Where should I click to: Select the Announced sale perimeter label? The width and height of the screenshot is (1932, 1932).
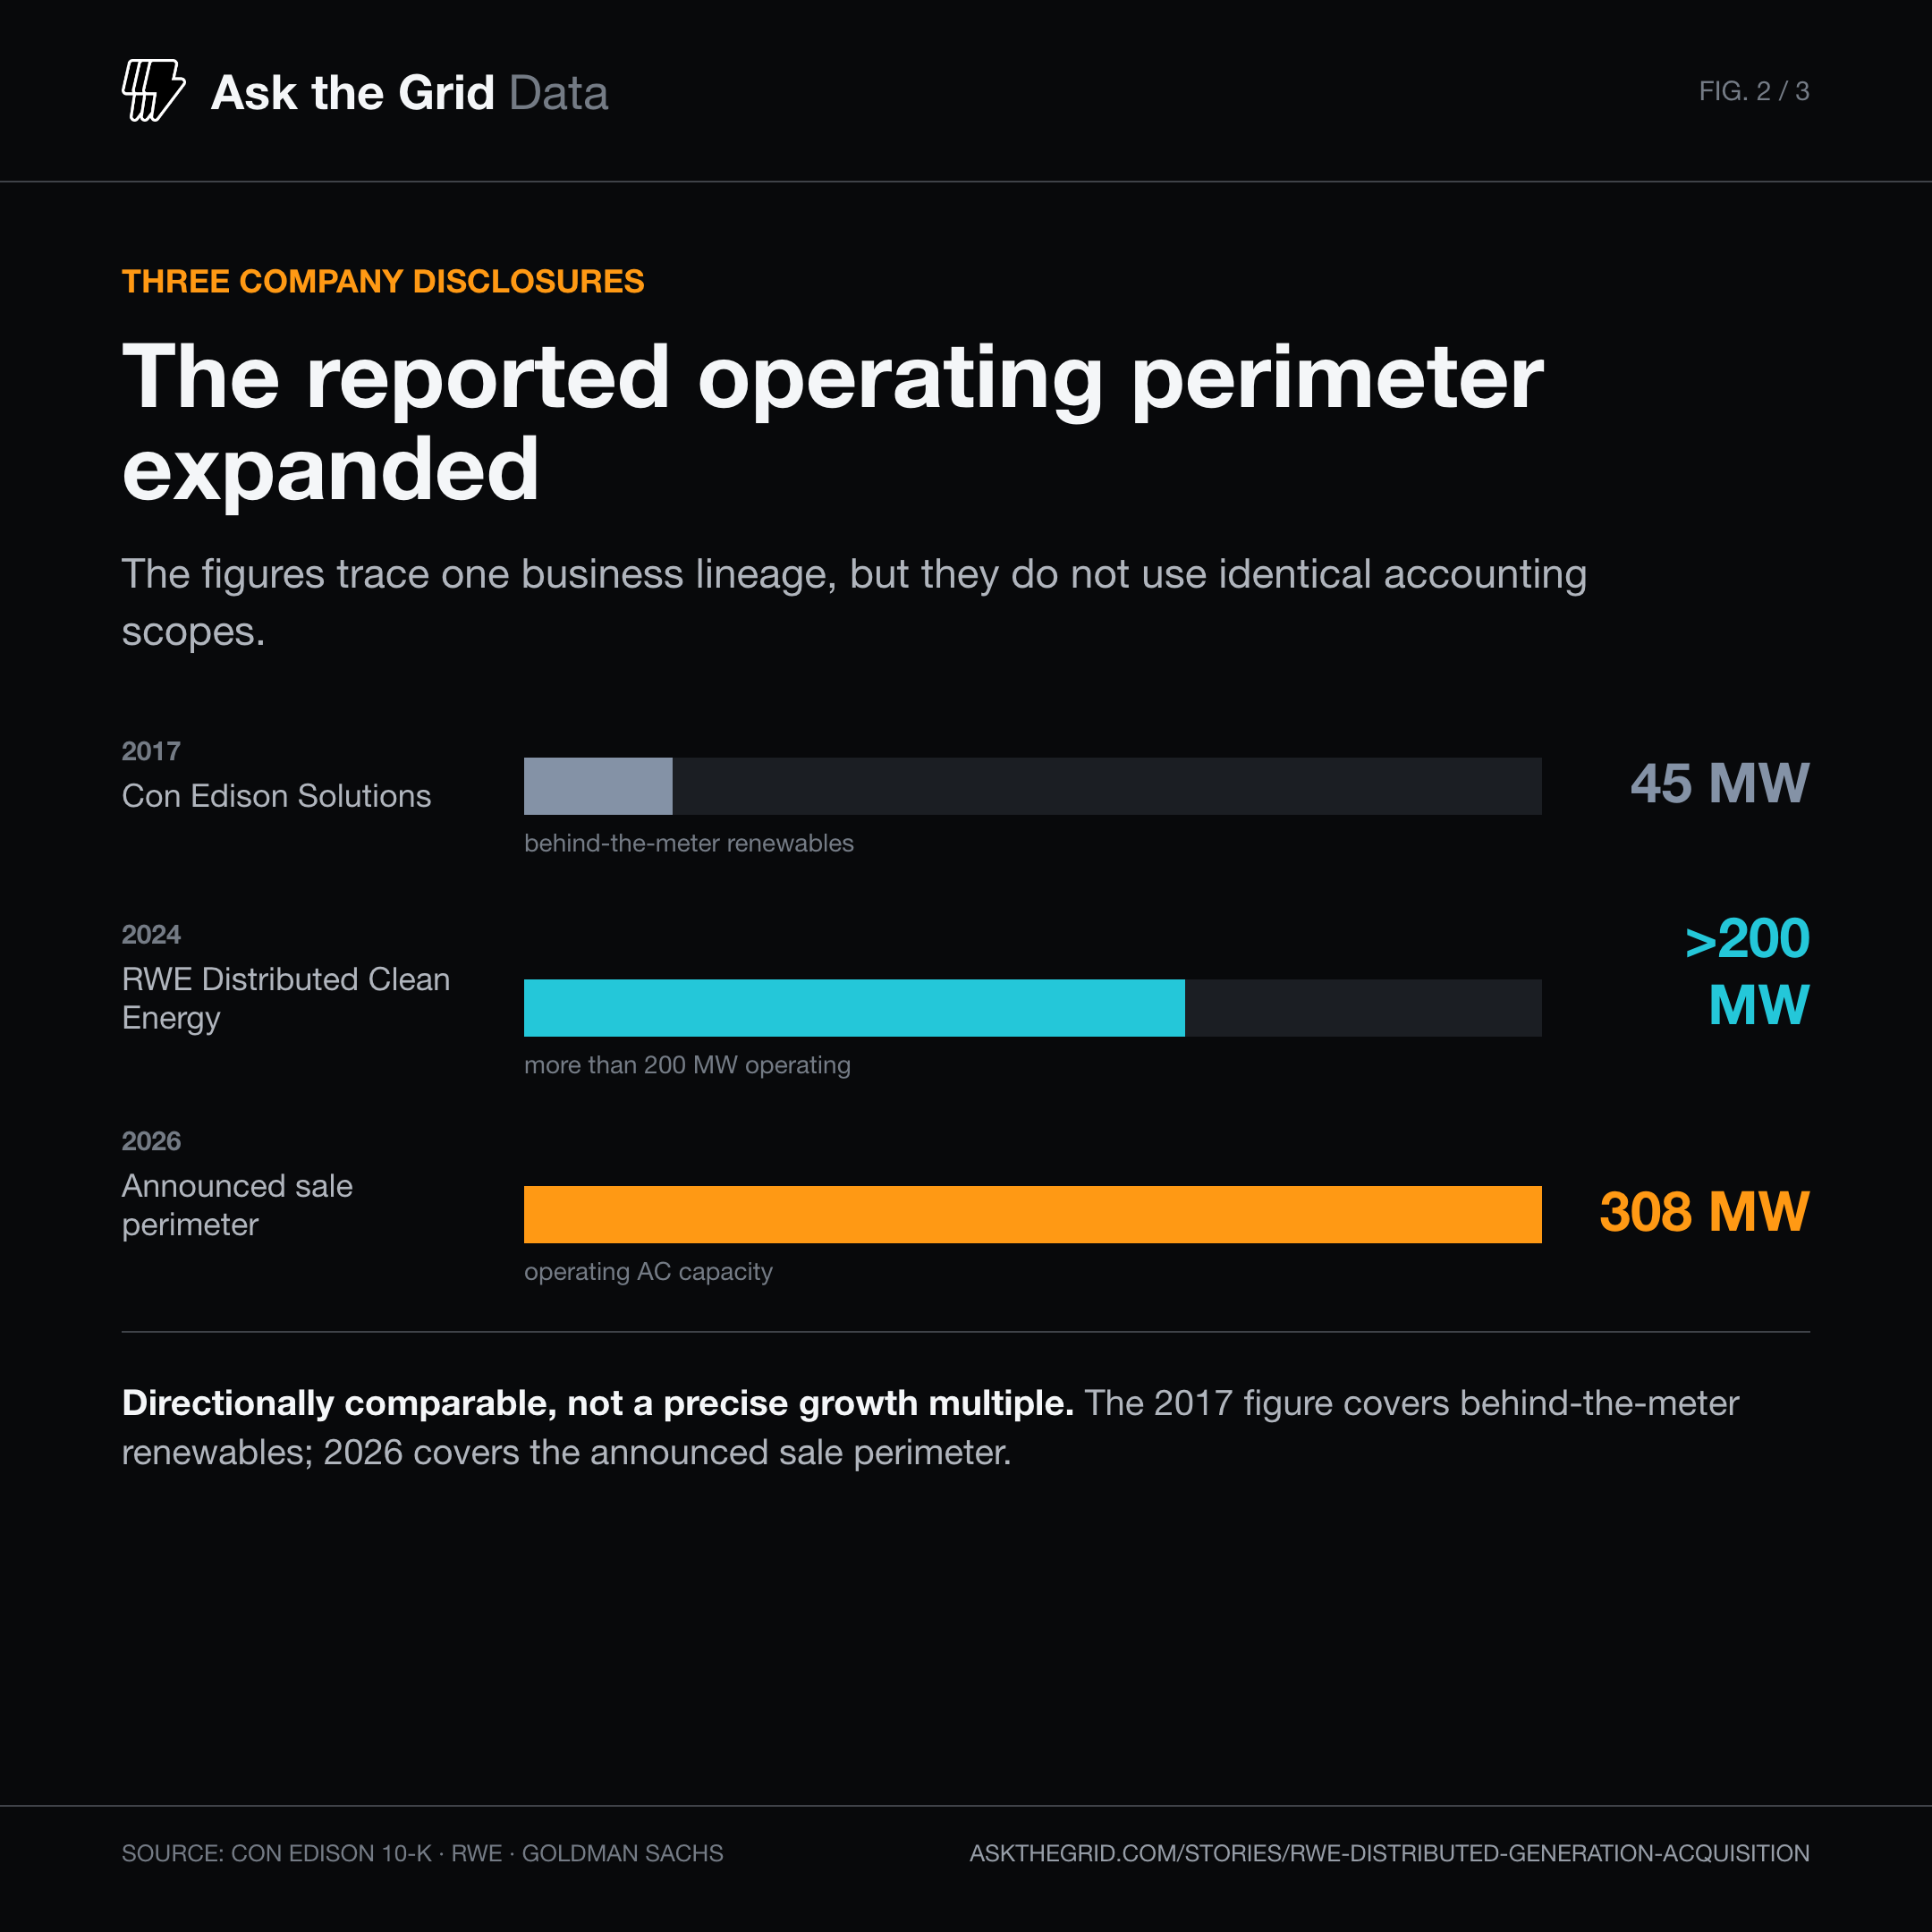(237, 1205)
